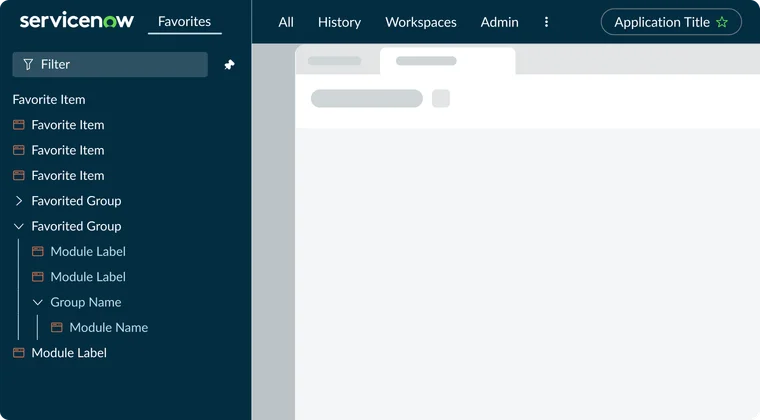Image resolution: width=760 pixels, height=420 pixels.
Task: Open the All menu
Action: (286, 22)
